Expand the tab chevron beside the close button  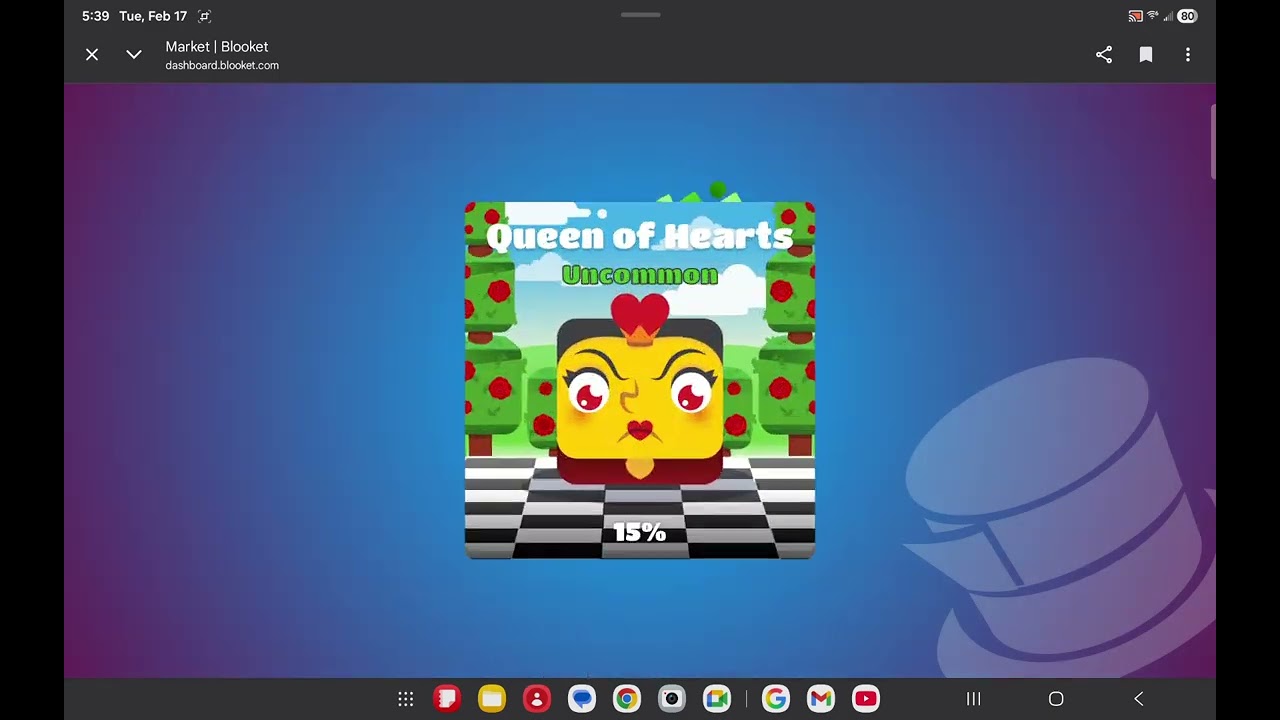point(134,55)
